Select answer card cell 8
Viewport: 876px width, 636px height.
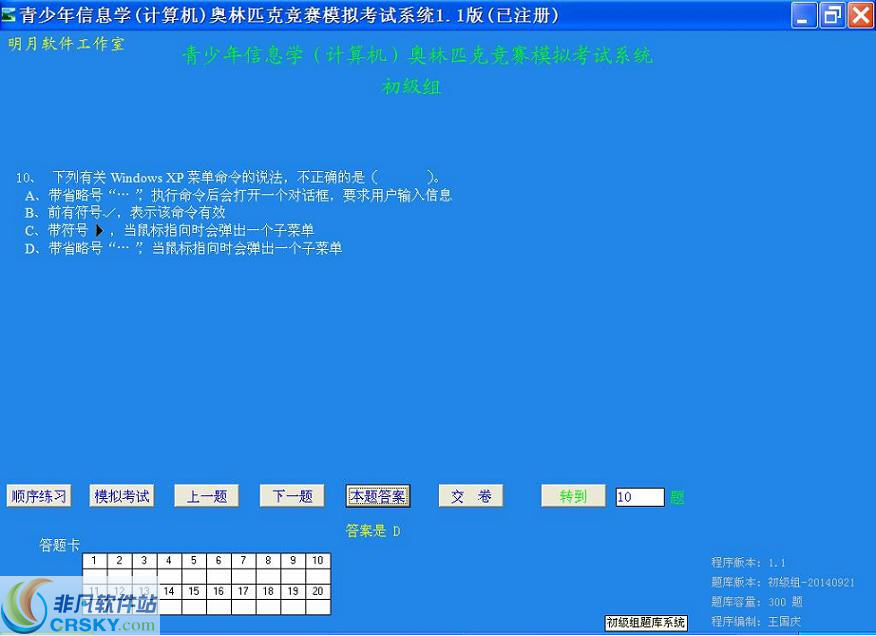click(x=268, y=561)
